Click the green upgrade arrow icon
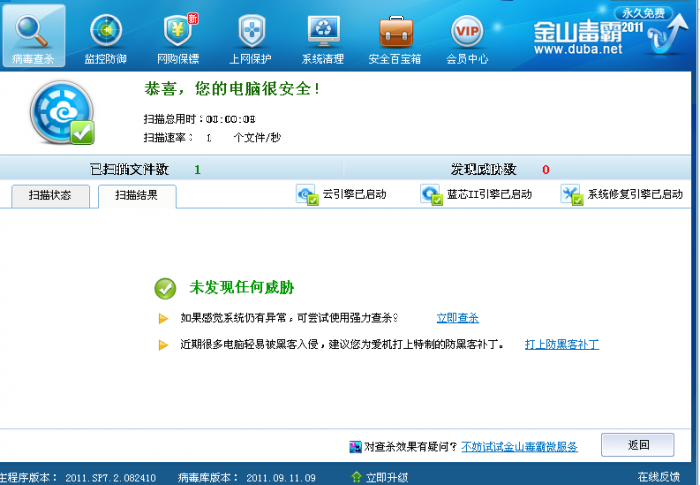 pyautogui.click(x=356, y=477)
